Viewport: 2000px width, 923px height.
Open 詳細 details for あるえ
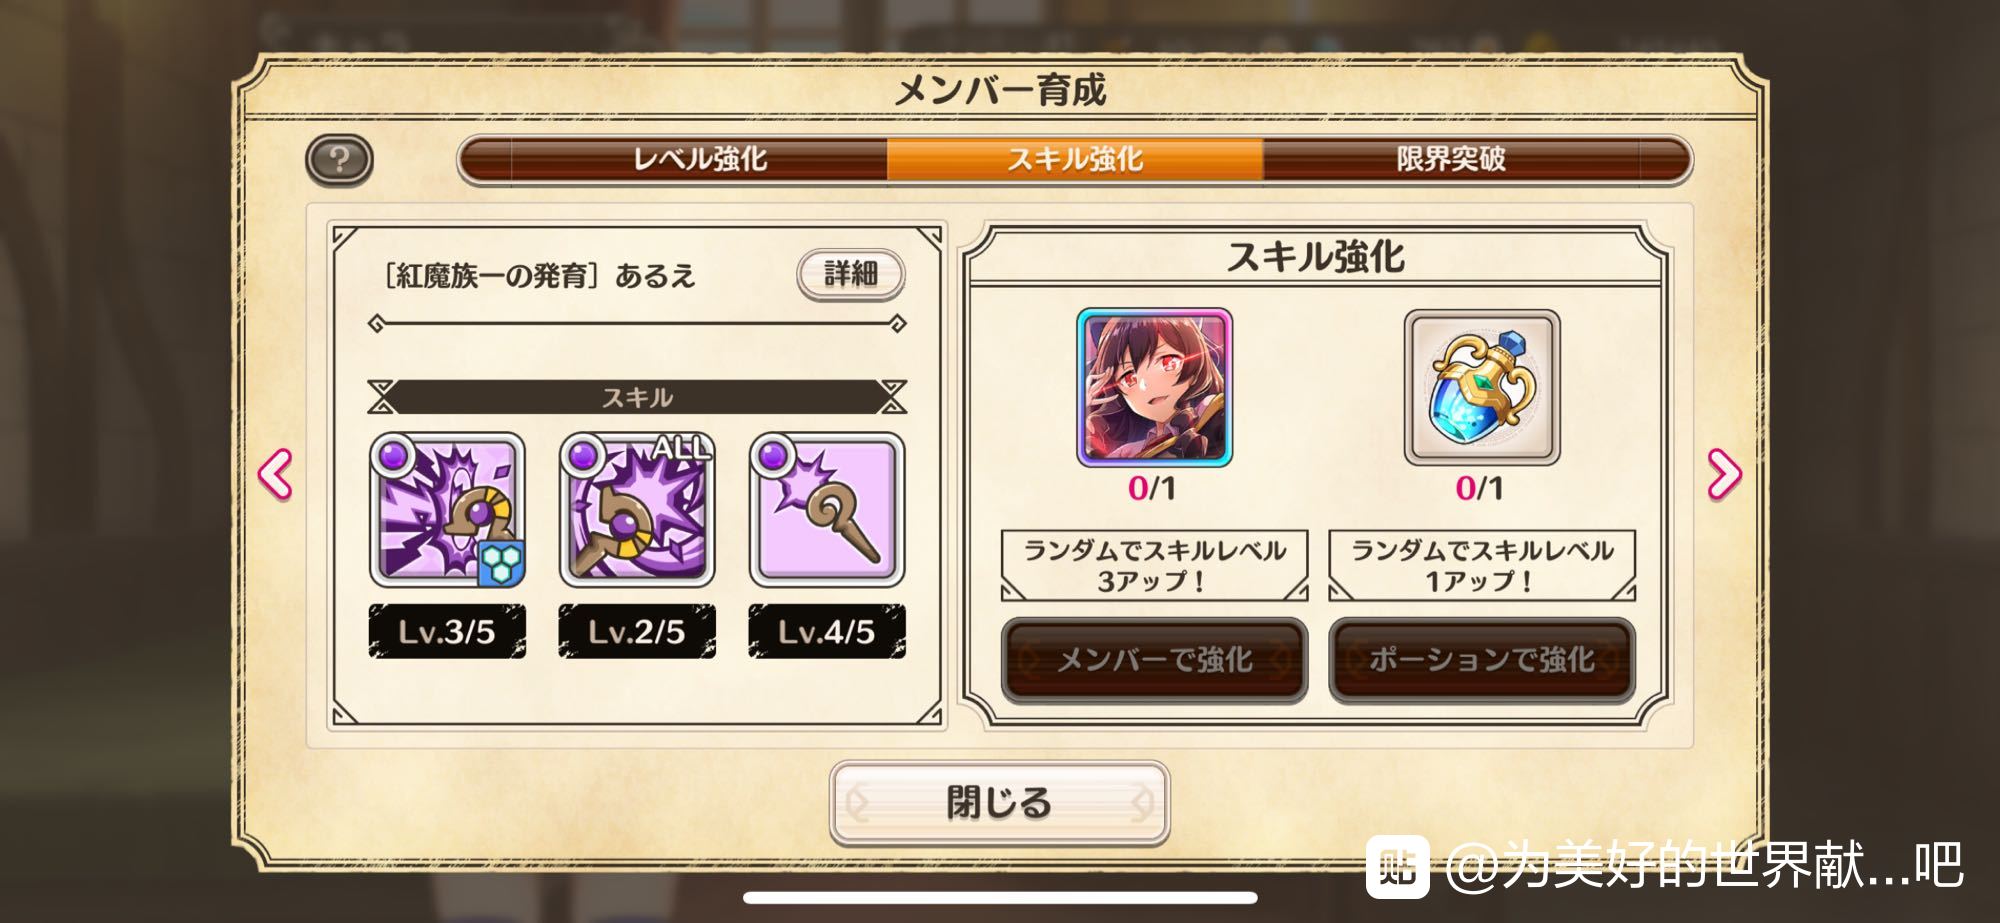(851, 274)
